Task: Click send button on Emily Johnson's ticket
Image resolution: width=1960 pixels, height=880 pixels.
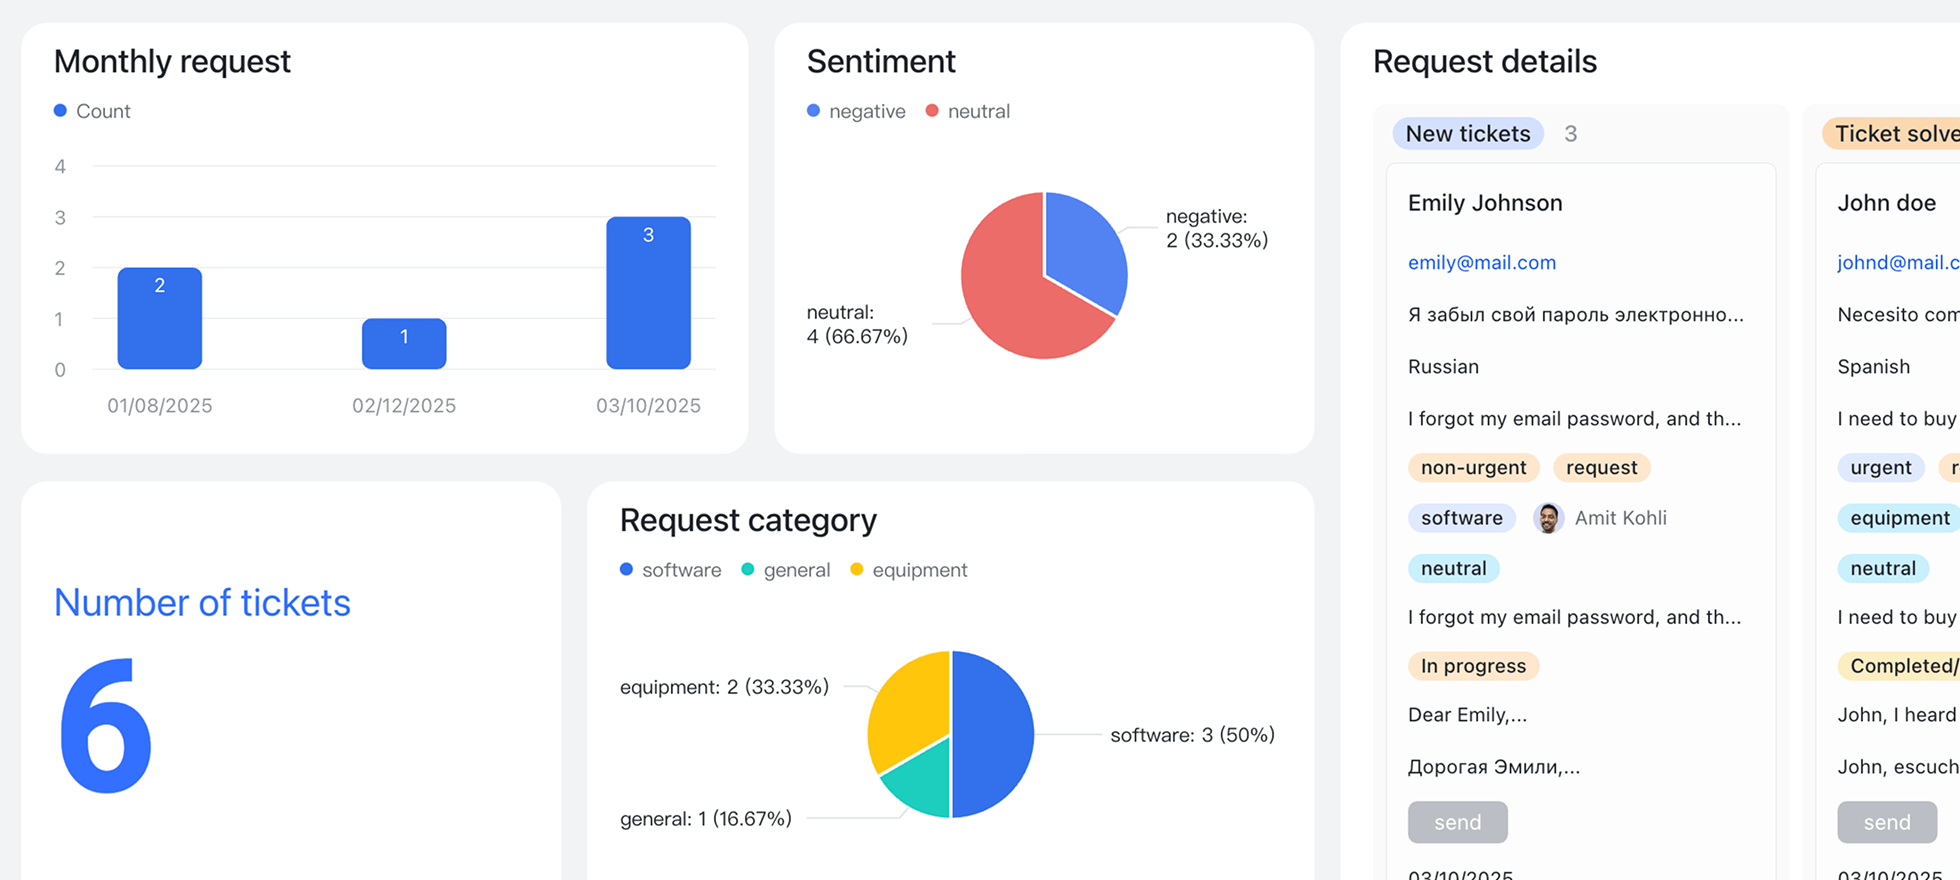Action: click(x=1458, y=822)
